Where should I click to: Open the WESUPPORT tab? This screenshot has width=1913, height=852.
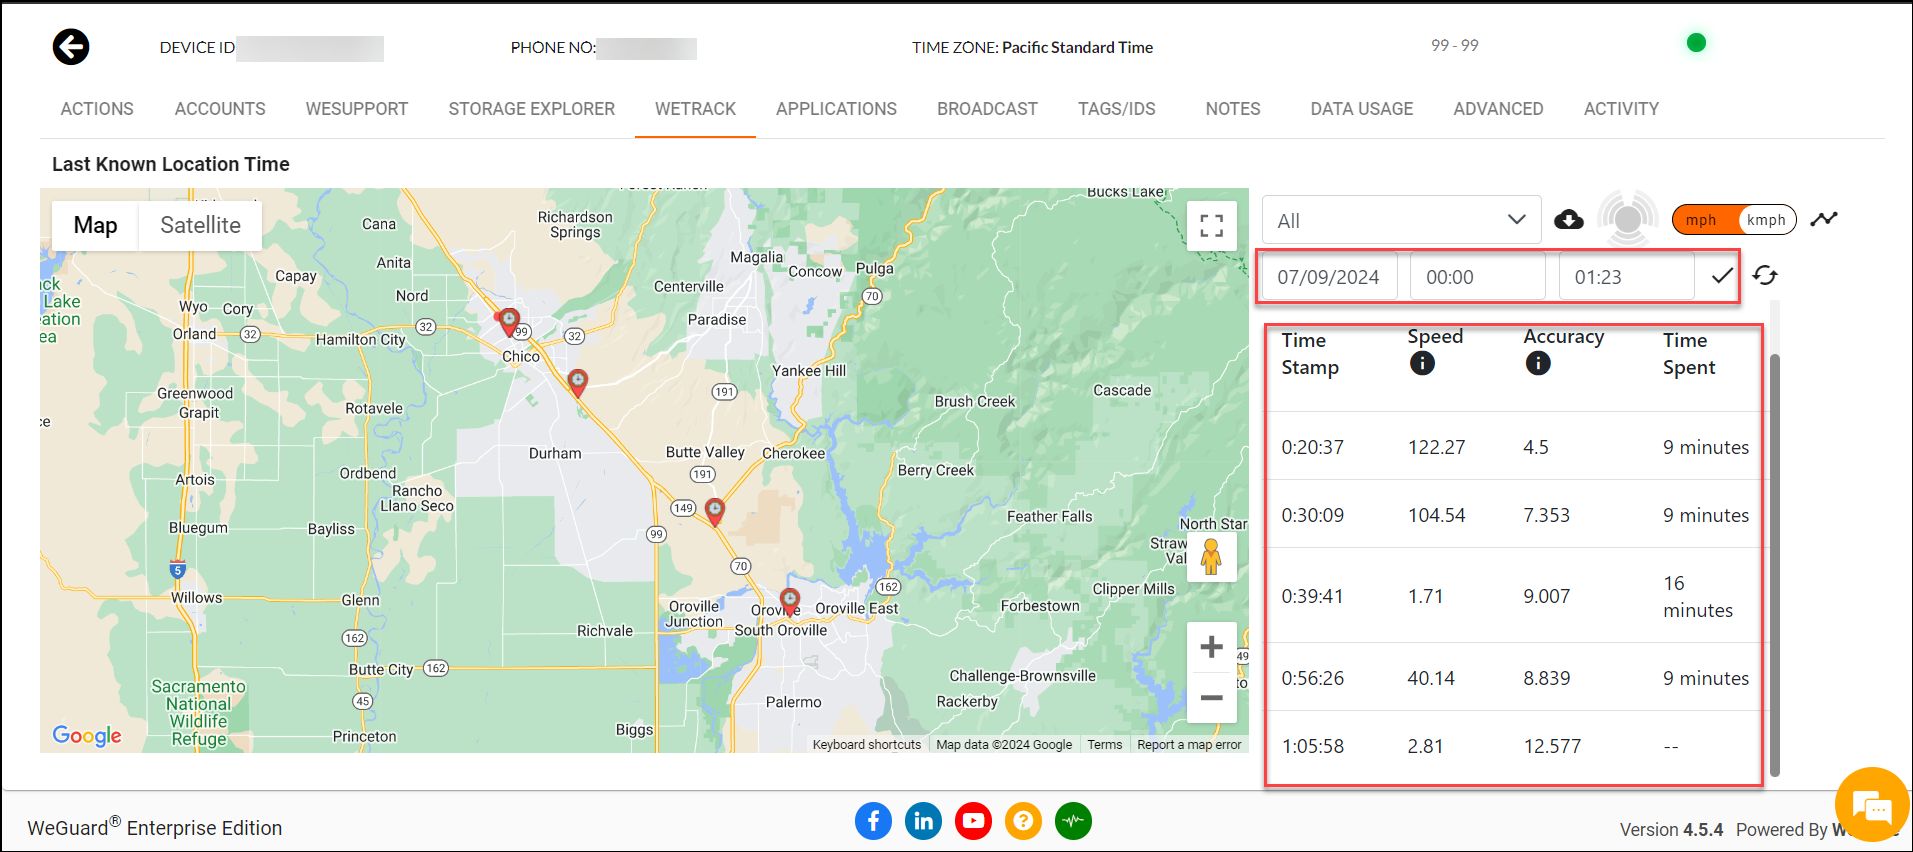[357, 109]
